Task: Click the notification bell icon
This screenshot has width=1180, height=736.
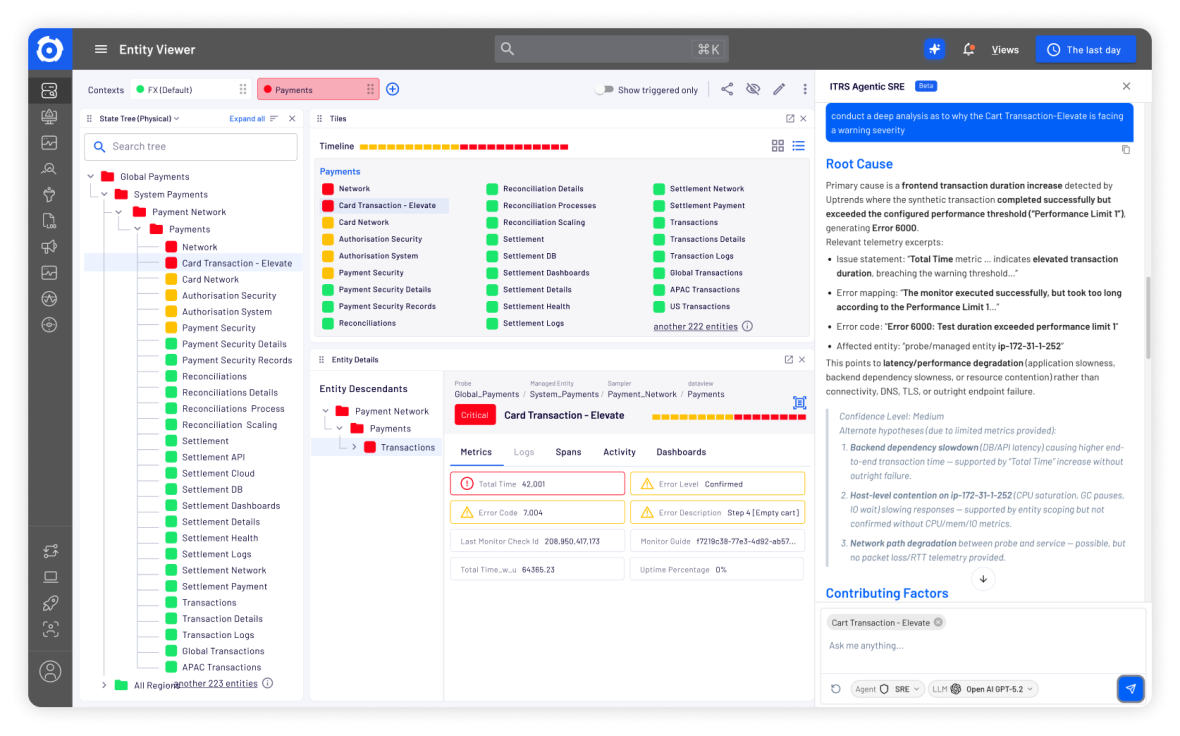Action: 968,48
